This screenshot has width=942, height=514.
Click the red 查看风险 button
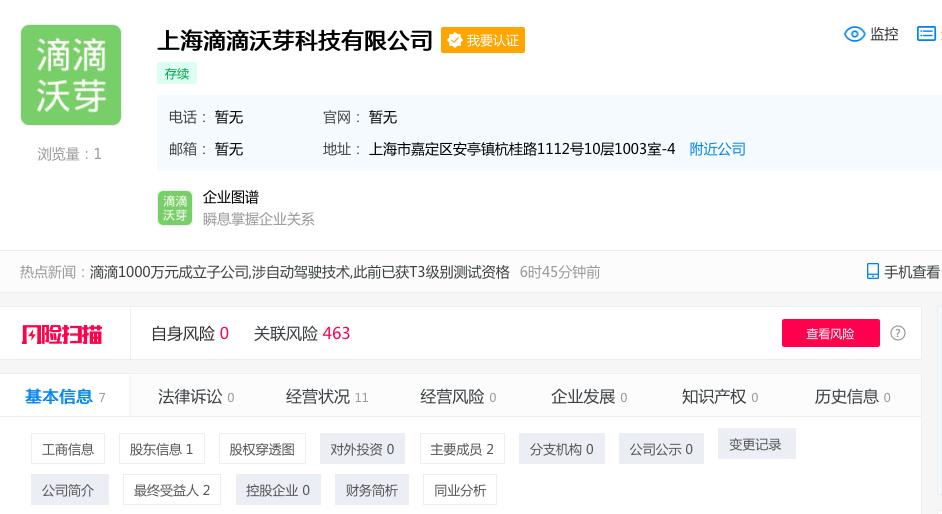830,333
